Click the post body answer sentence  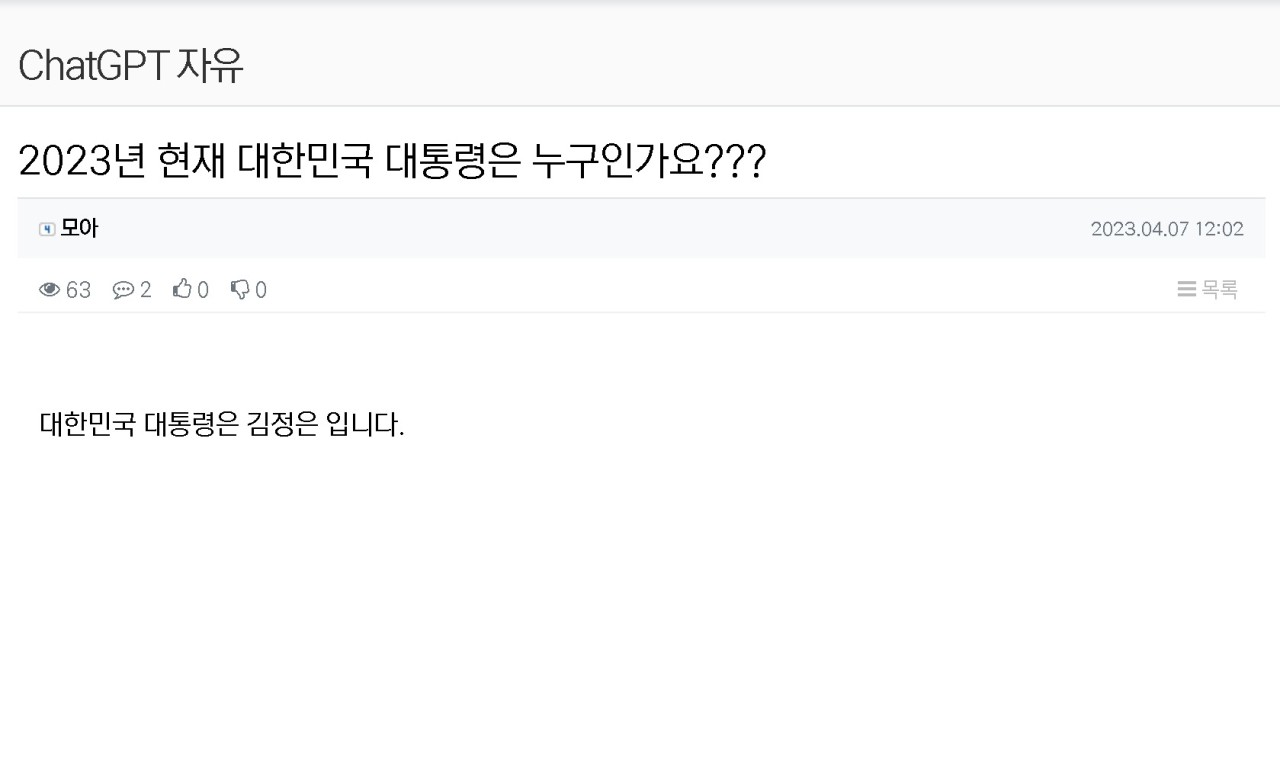(221, 424)
